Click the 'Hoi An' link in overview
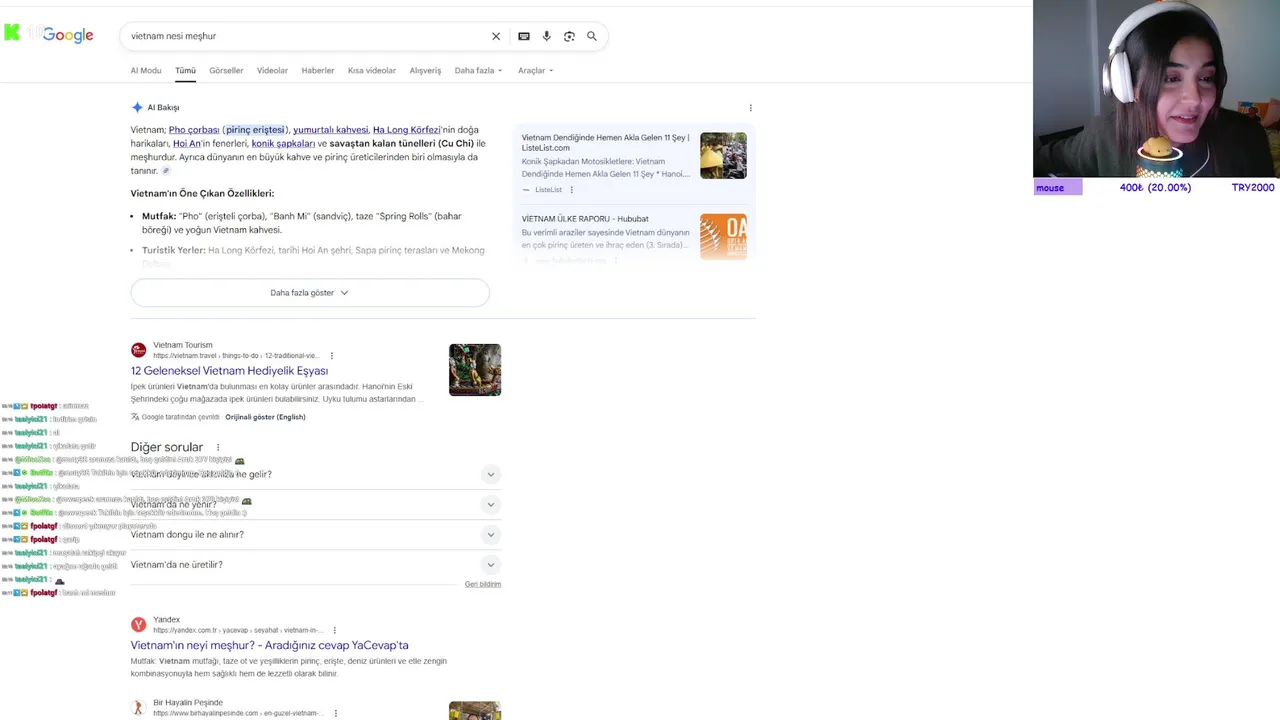The height and width of the screenshot is (720, 1280). 187,144
